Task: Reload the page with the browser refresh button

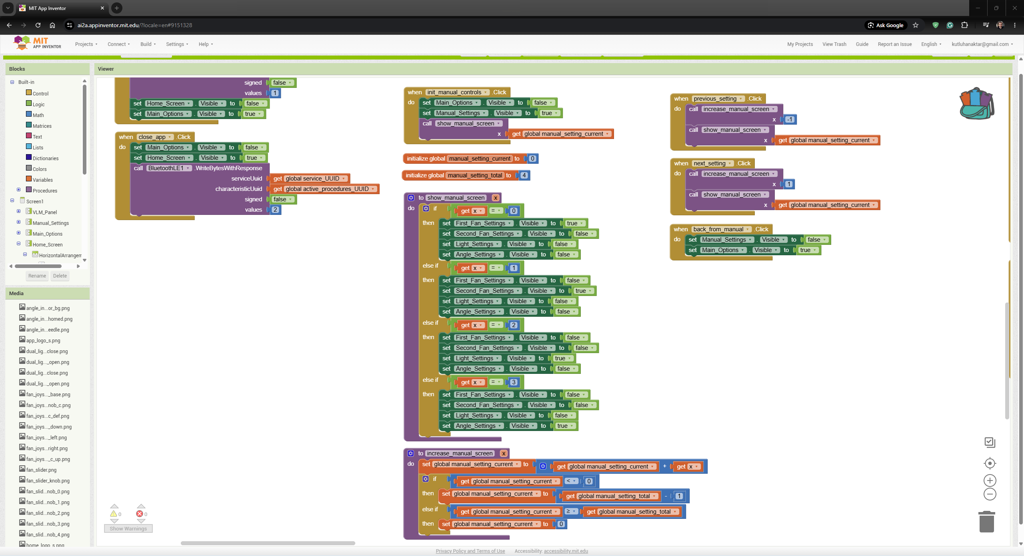Action: [x=38, y=25]
